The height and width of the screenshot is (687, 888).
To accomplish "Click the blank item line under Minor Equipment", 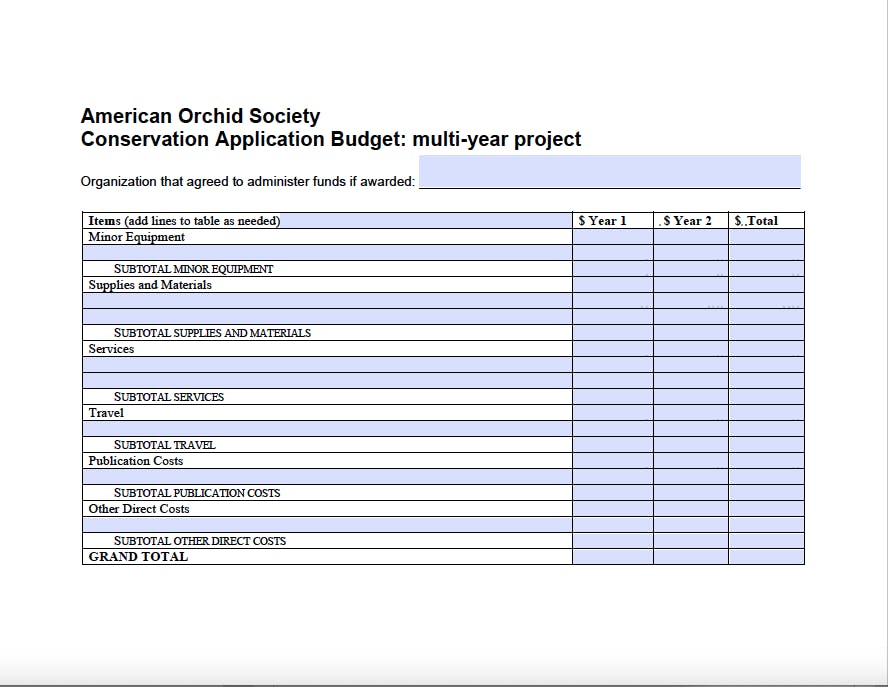I will pos(327,253).
